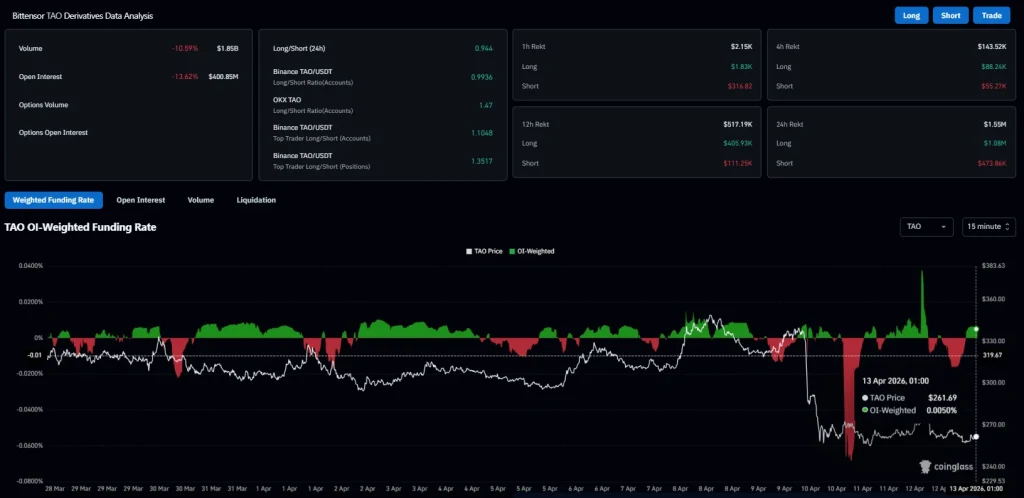Image resolution: width=1024 pixels, height=498 pixels.
Task: Click the green OI-Weighted marker dot
Action: 976,330
